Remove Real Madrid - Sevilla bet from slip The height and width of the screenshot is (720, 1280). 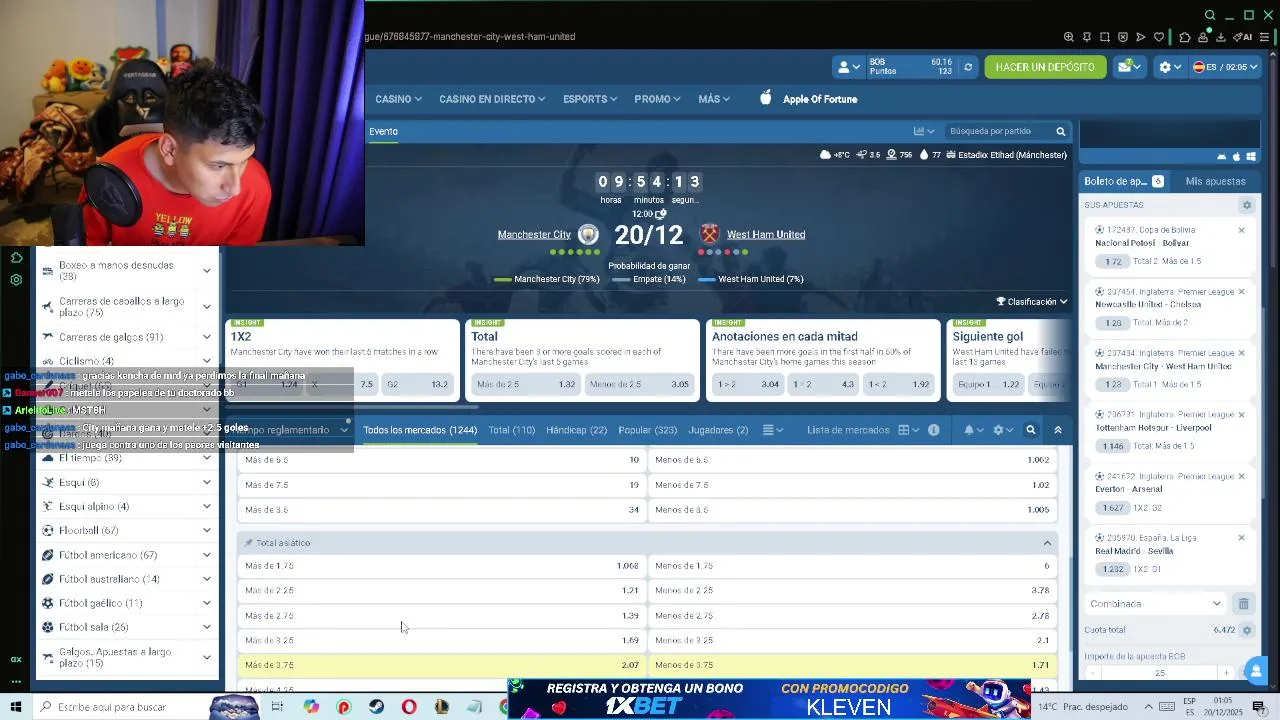1242,538
